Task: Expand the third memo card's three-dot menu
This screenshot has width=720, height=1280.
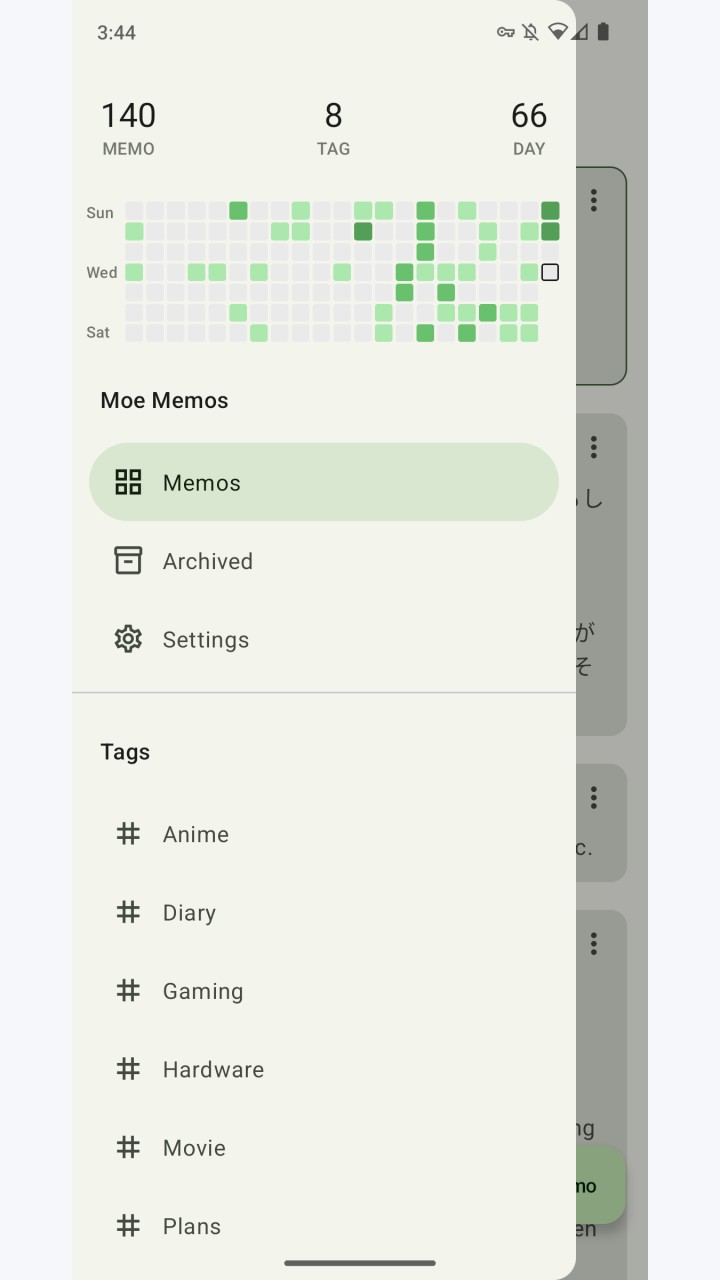Action: click(594, 797)
